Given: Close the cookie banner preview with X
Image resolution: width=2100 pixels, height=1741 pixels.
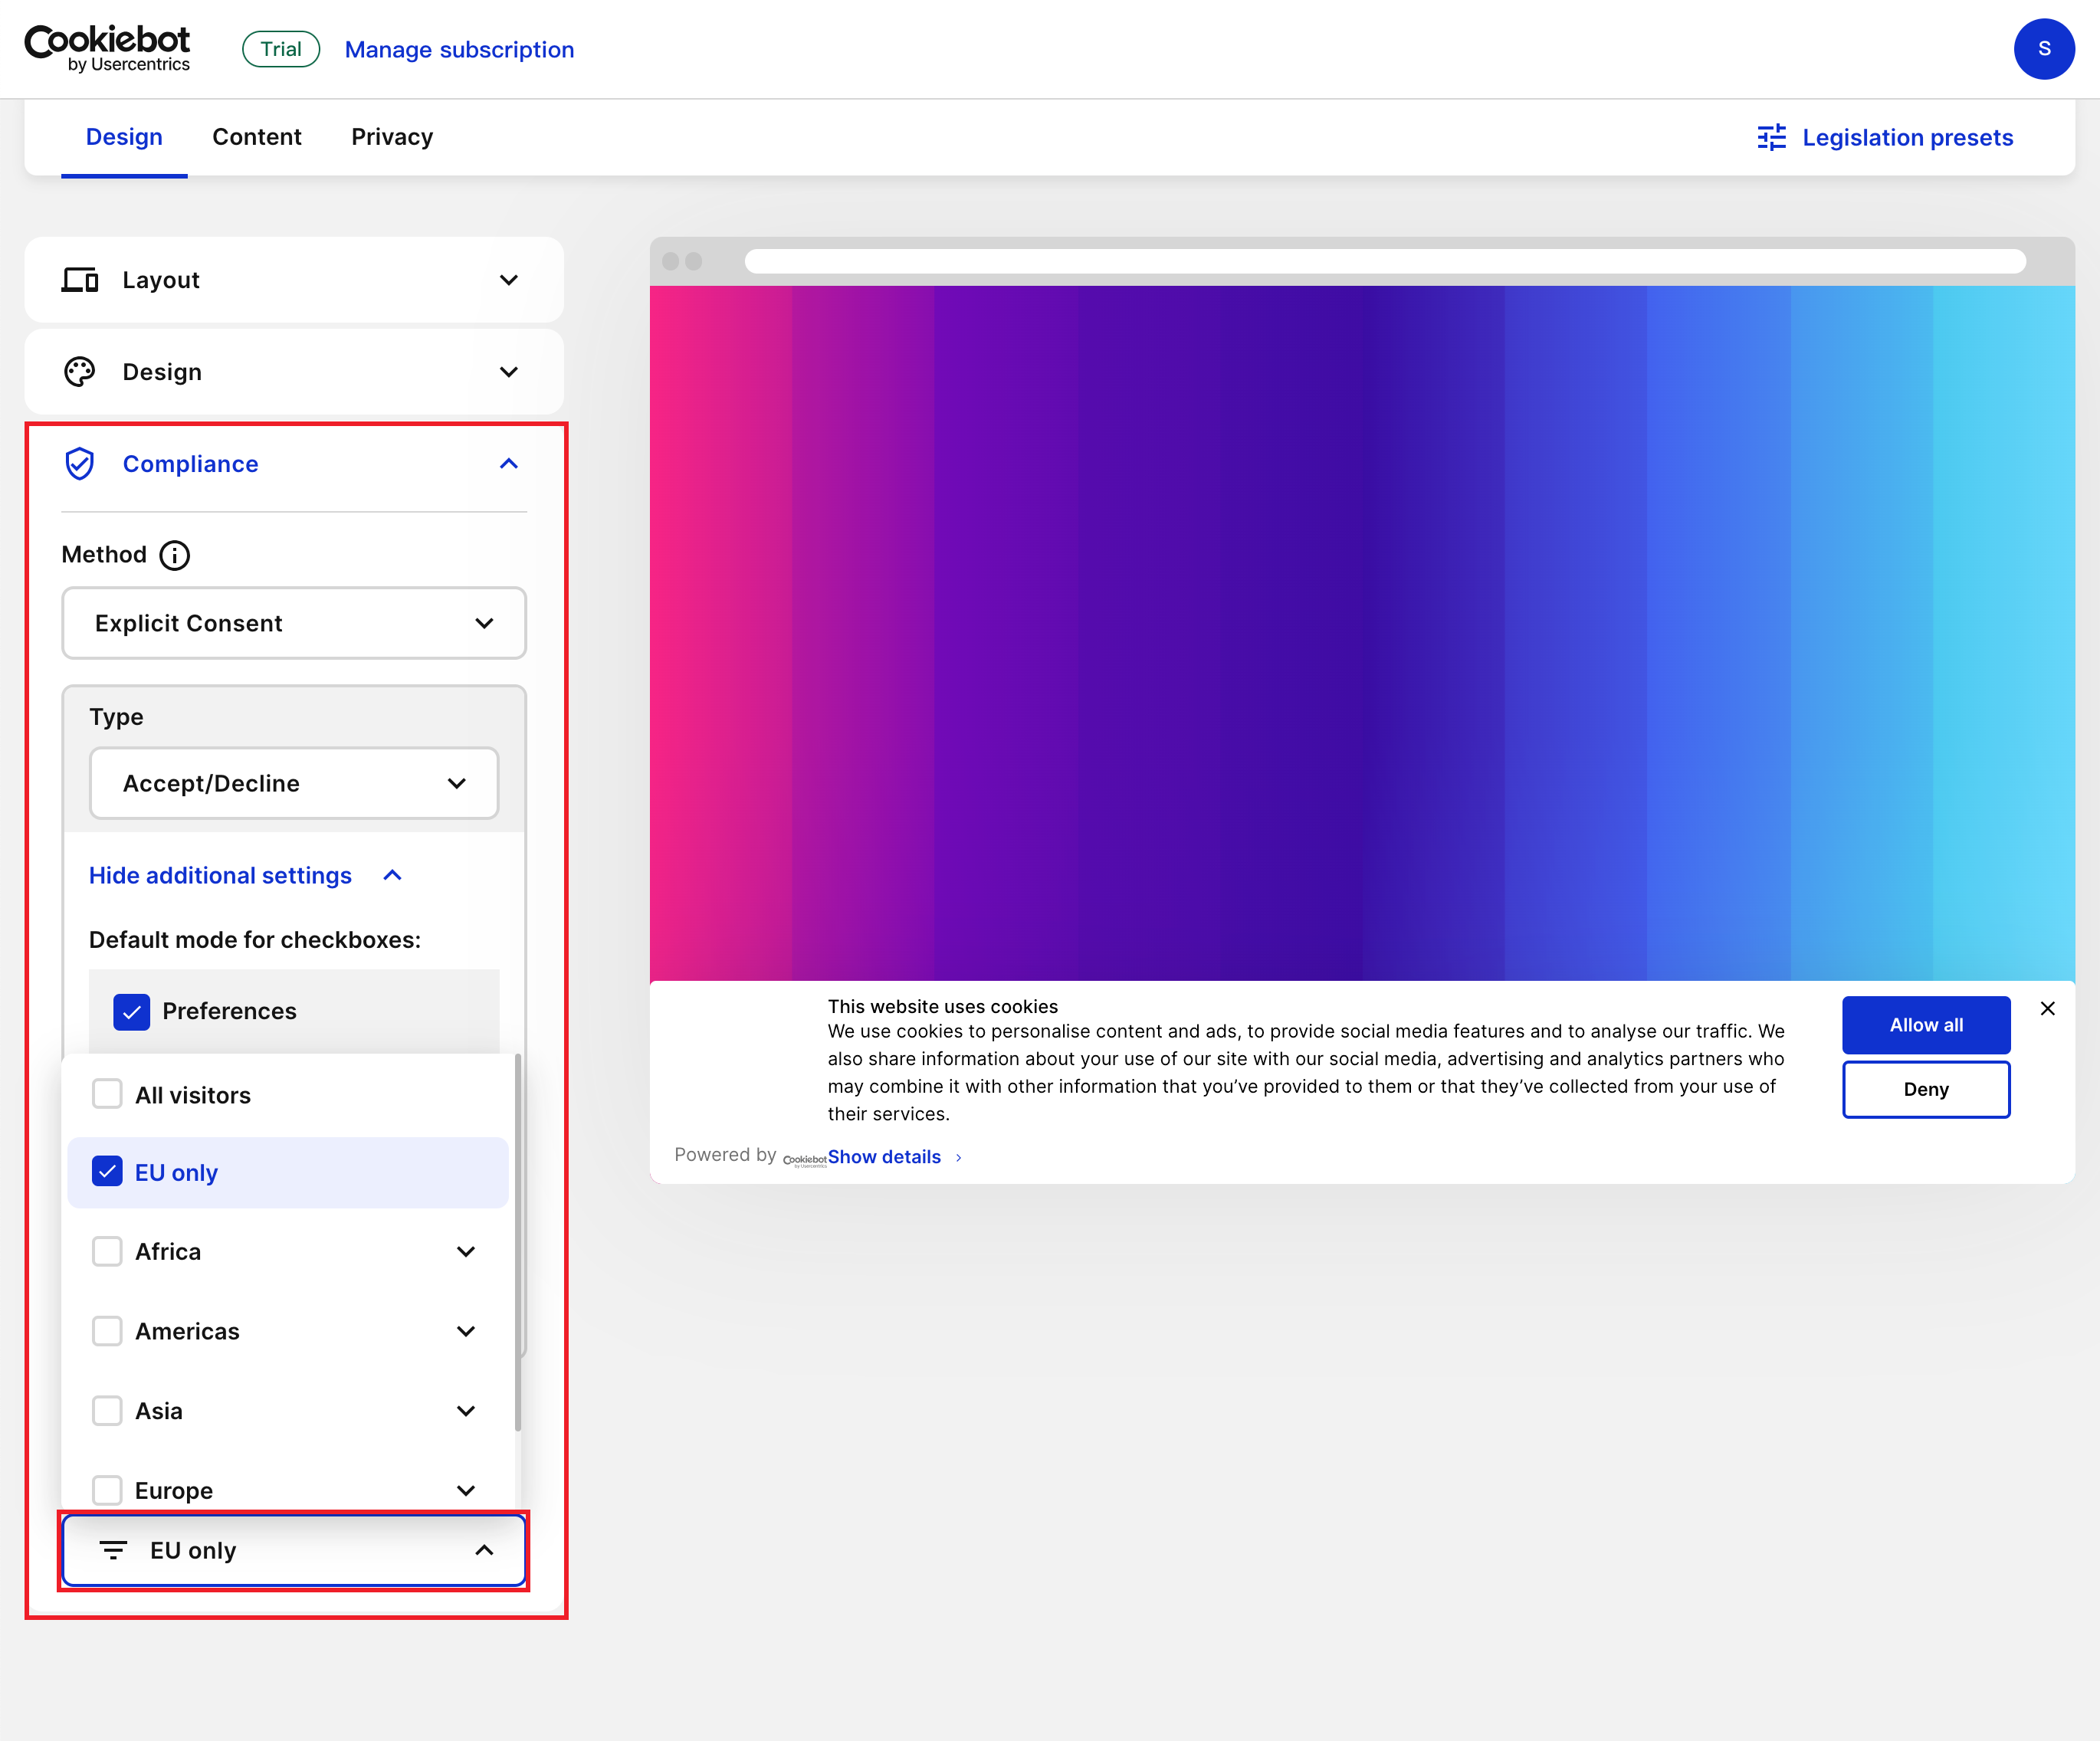Looking at the screenshot, I should point(2047,1009).
